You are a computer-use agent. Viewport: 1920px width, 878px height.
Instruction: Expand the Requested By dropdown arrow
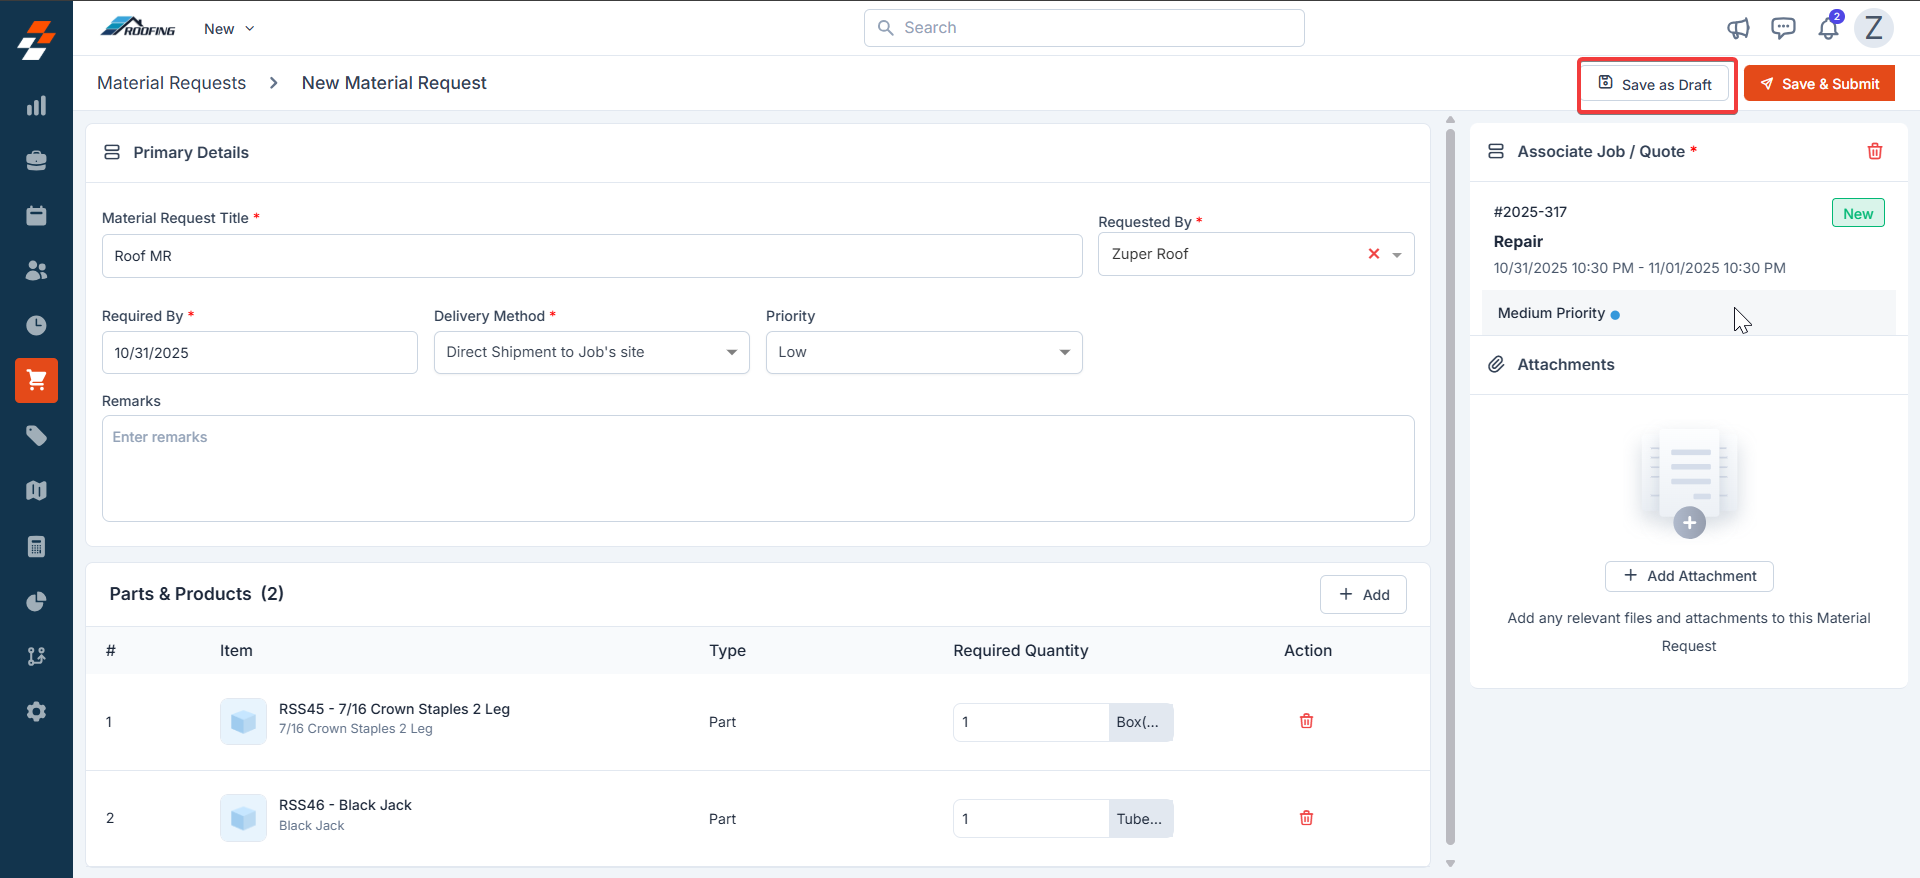pyautogui.click(x=1397, y=255)
